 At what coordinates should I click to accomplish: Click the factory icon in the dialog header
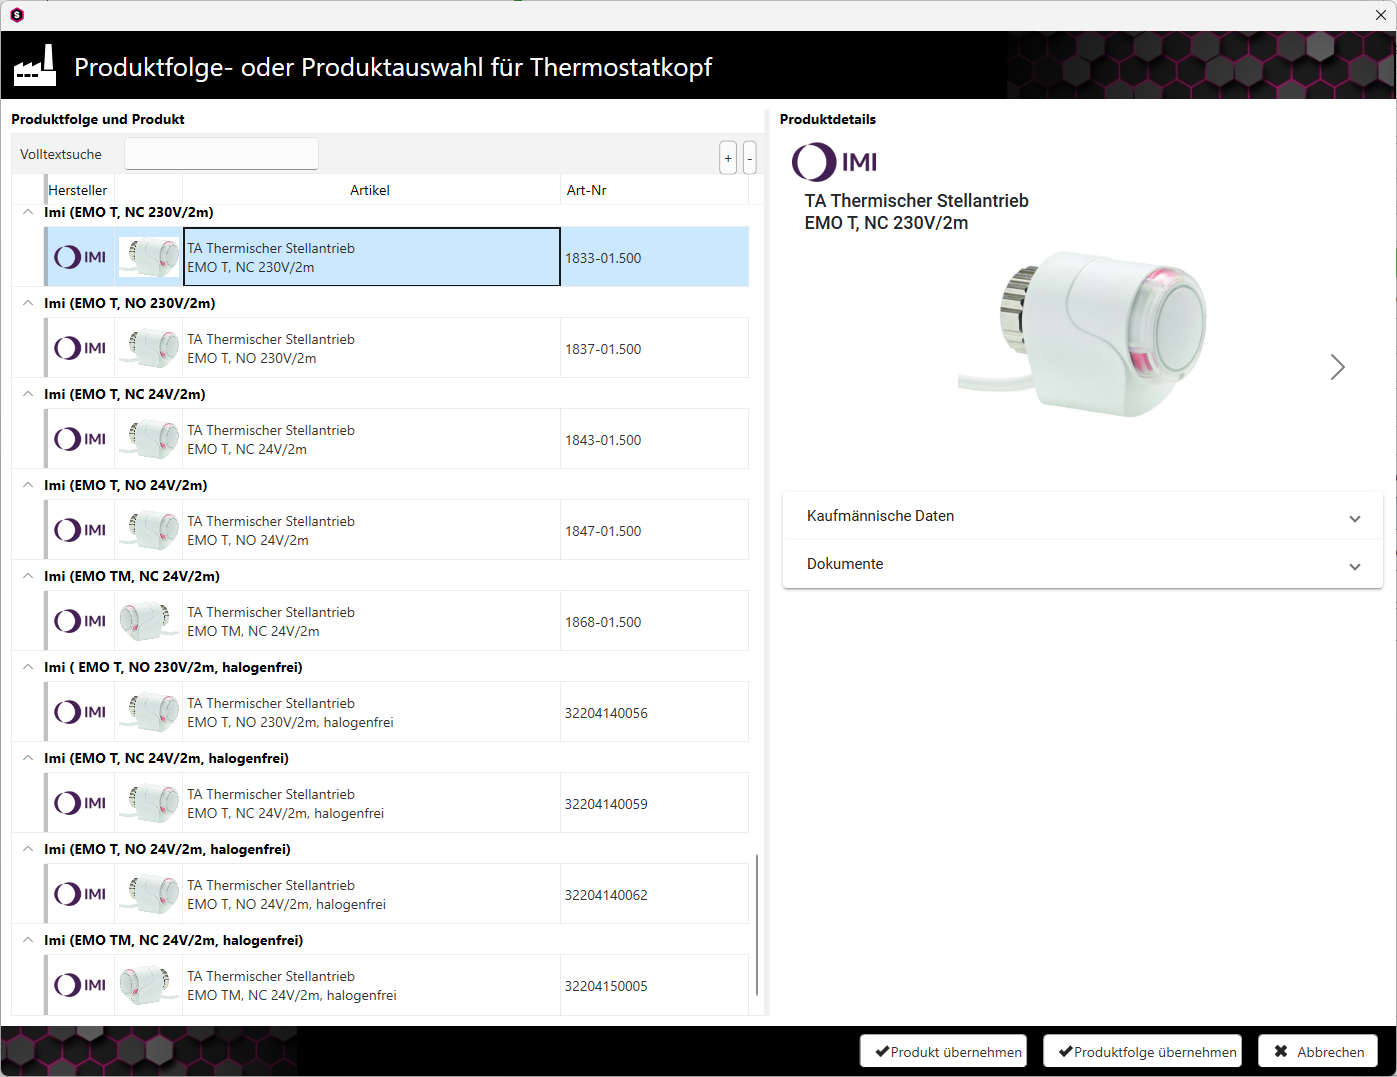point(35,65)
